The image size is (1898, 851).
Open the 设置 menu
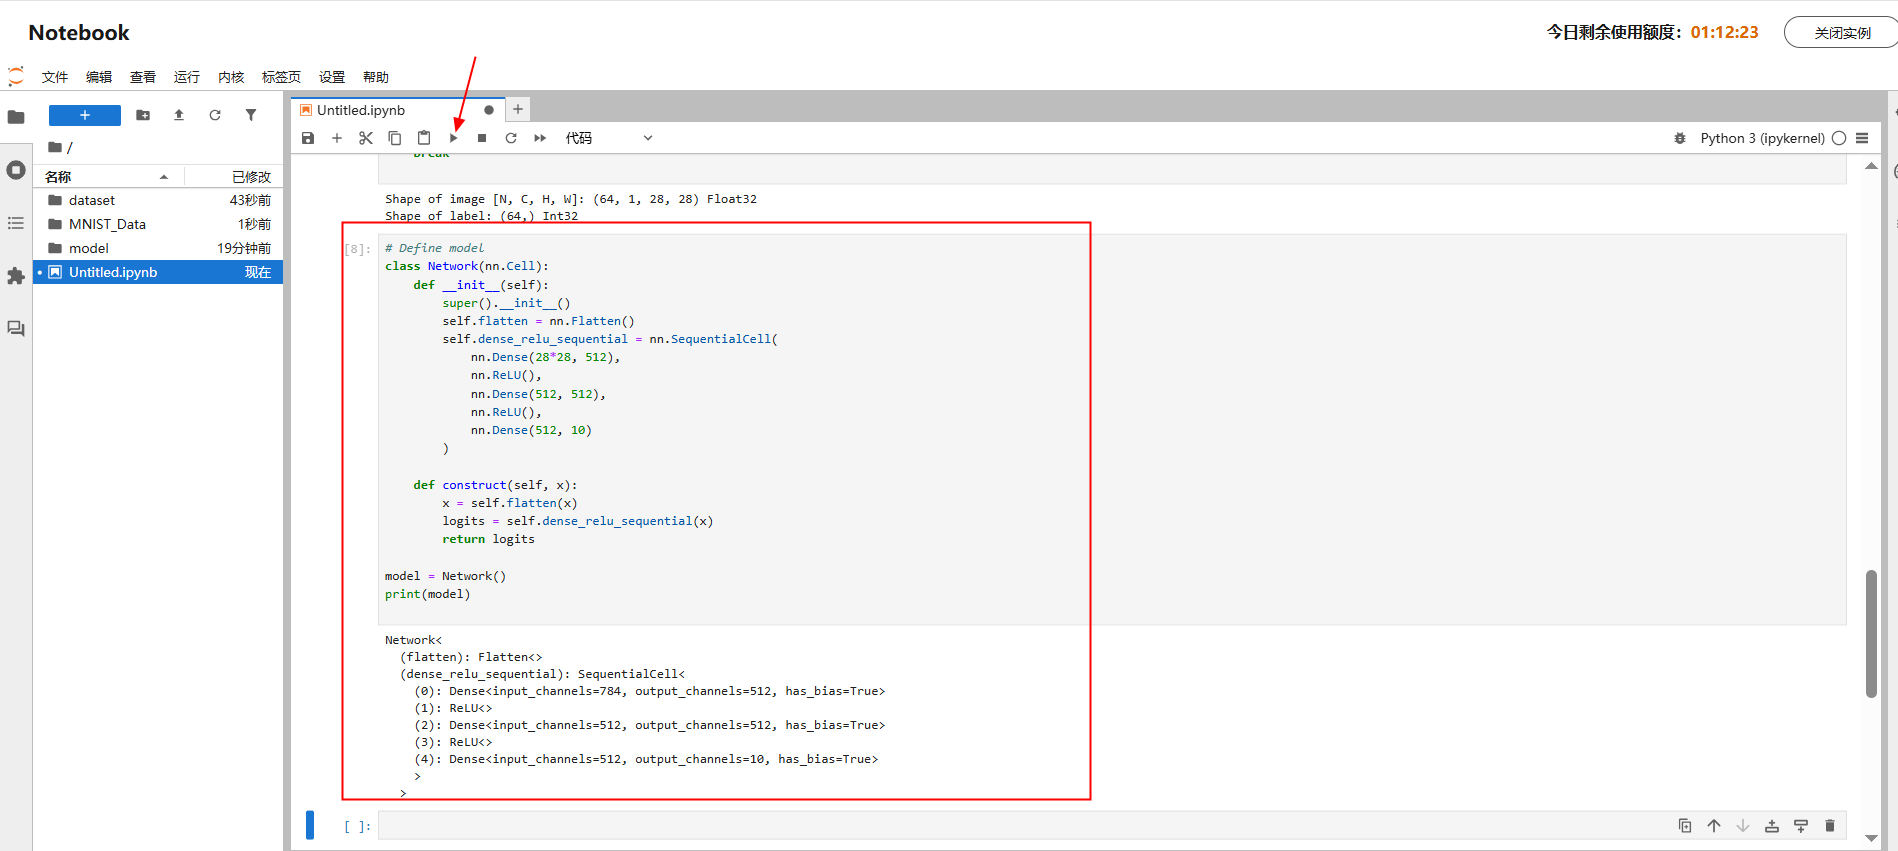coord(332,77)
